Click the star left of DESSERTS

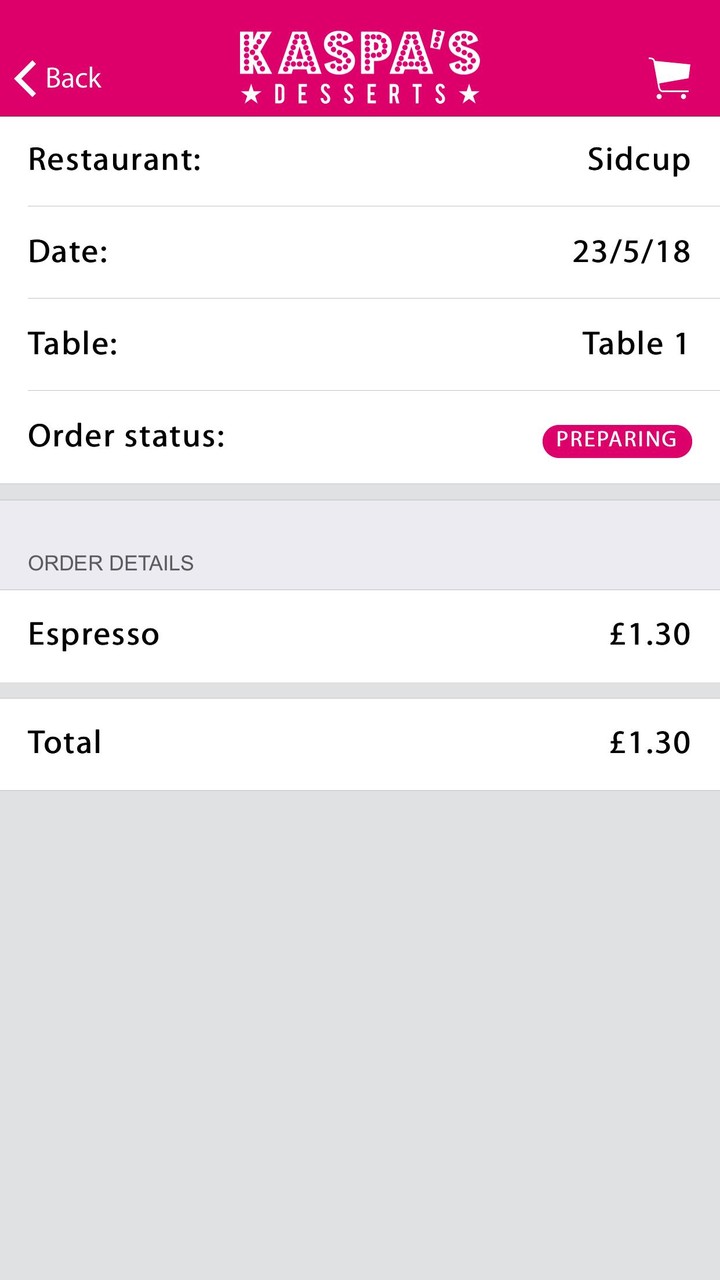click(252, 95)
